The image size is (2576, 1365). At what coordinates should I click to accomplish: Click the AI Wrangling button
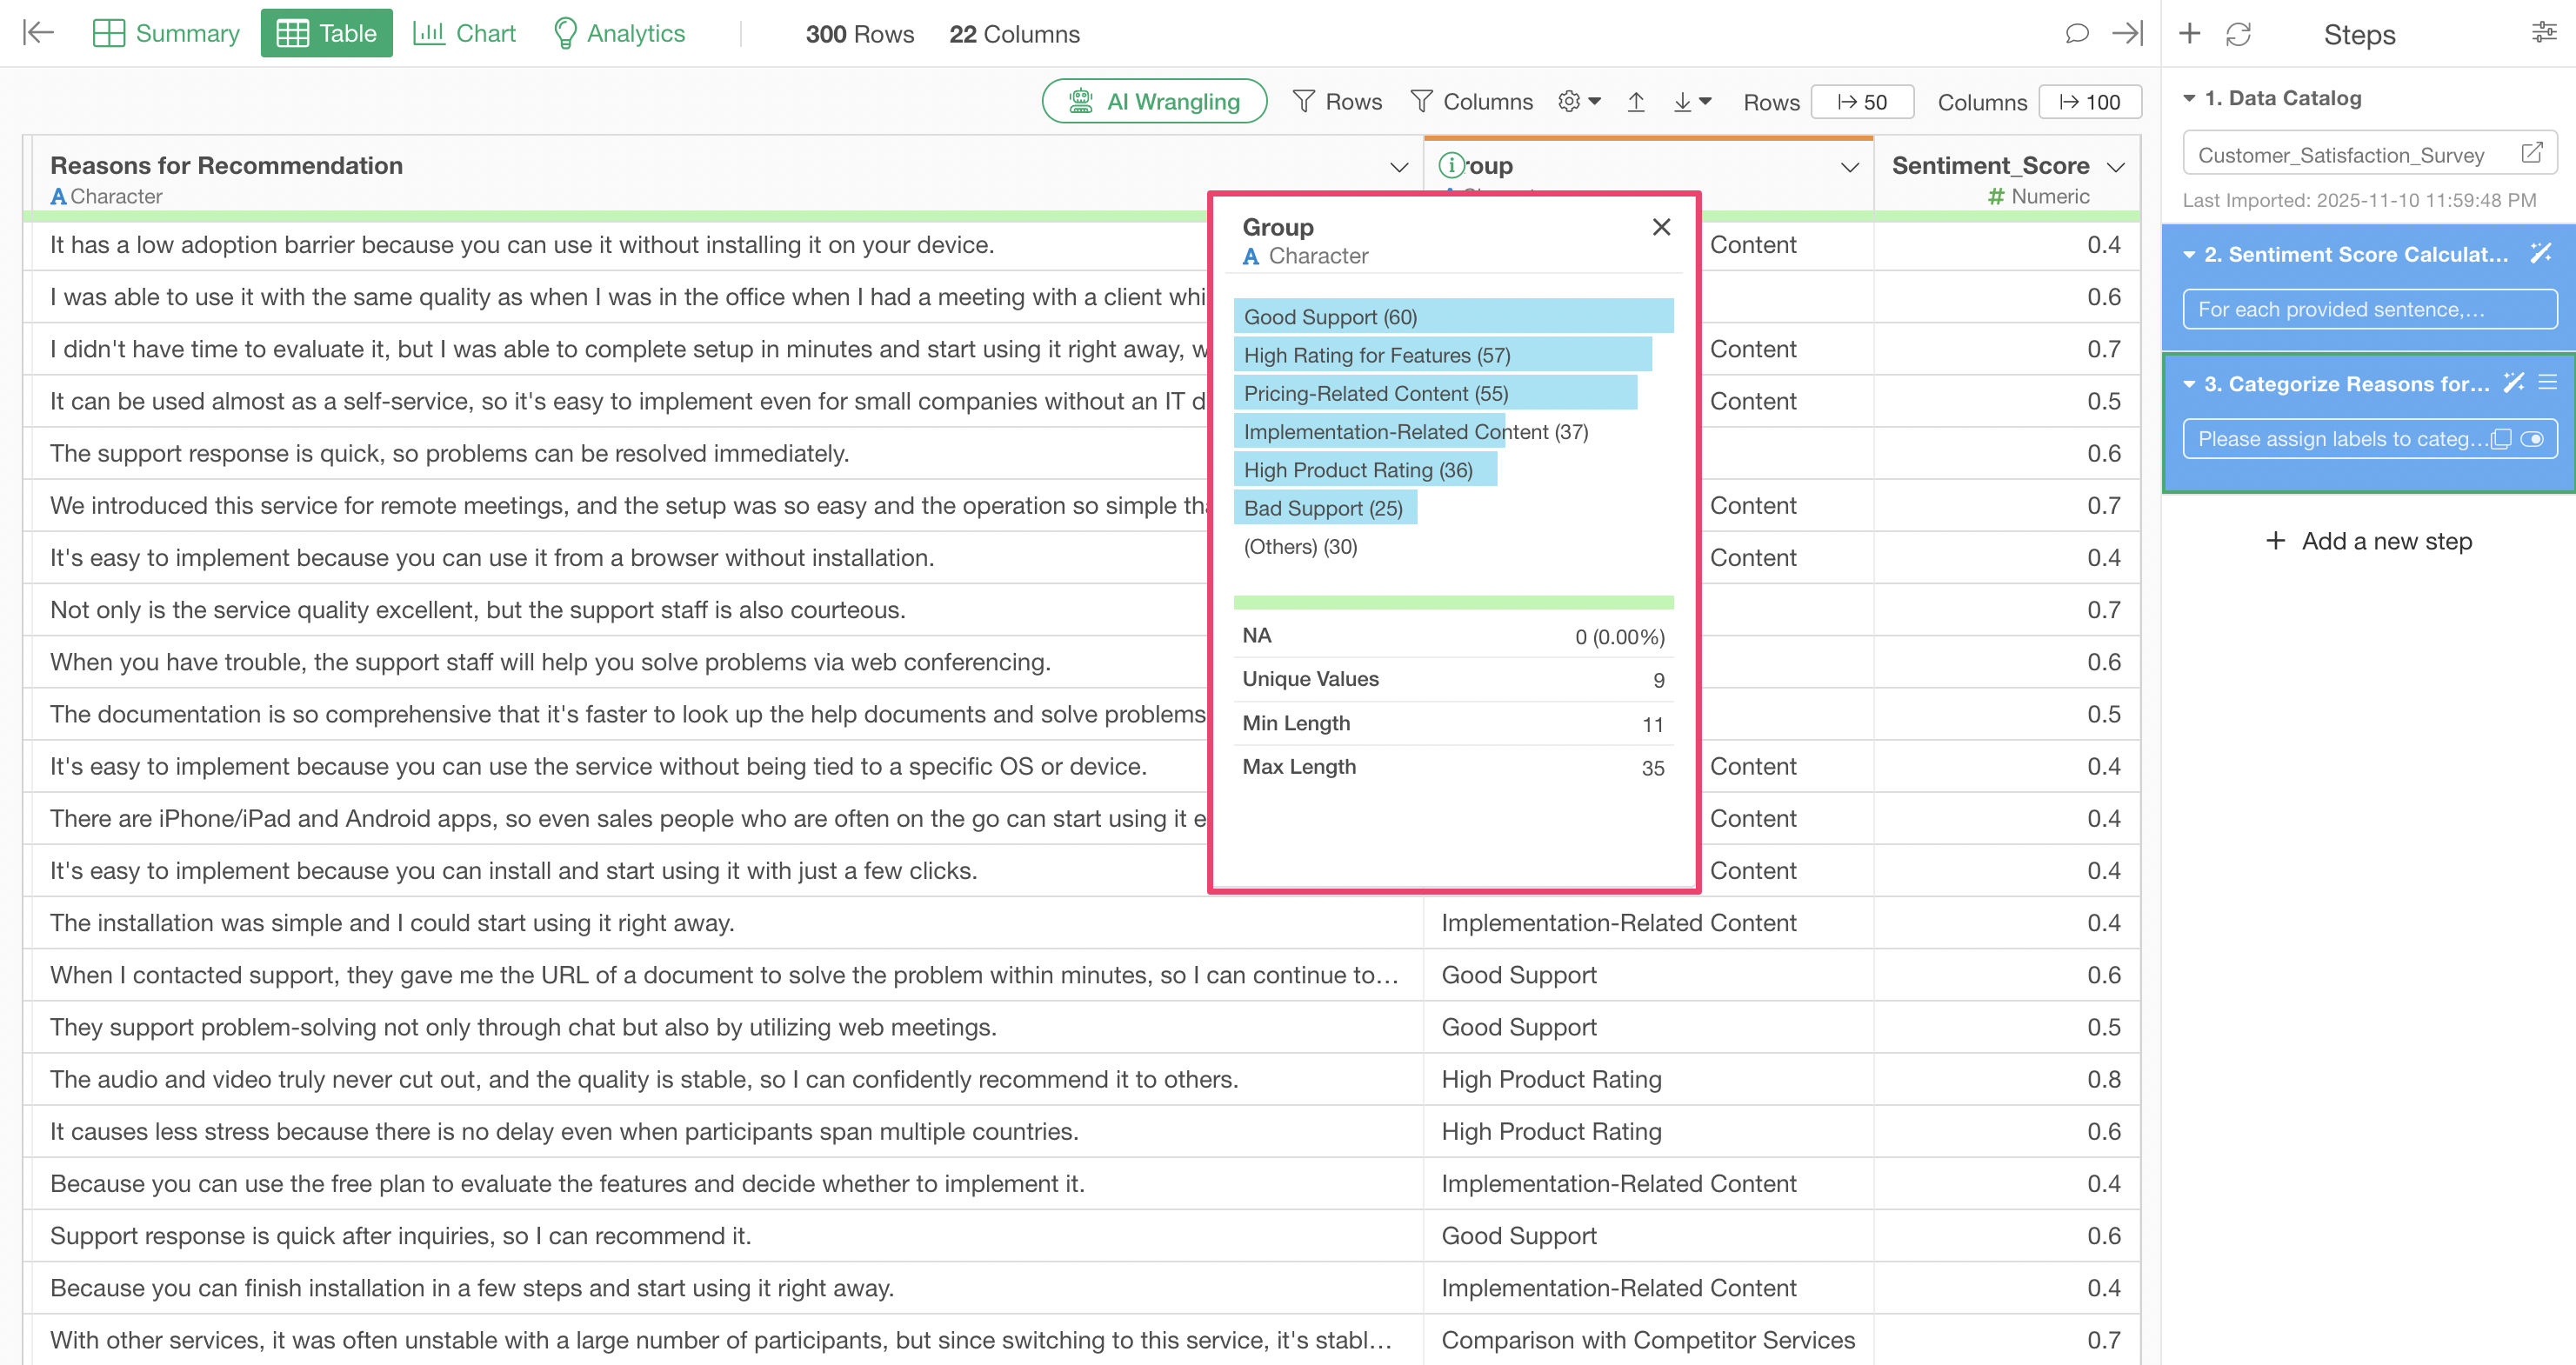click(x=1154, y=102)
